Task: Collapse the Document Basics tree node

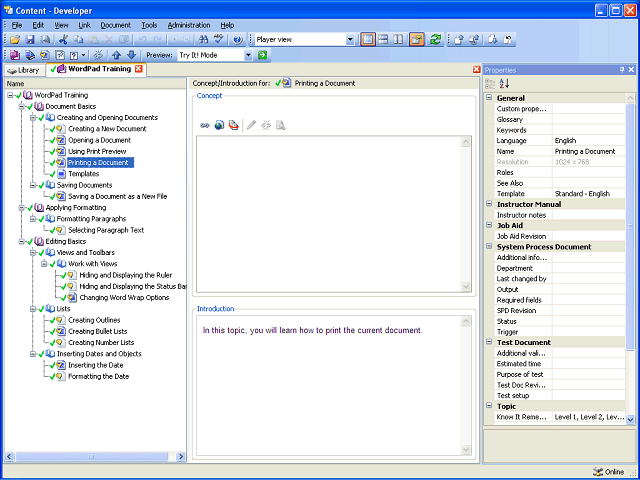Action: (x=22, y=107)
